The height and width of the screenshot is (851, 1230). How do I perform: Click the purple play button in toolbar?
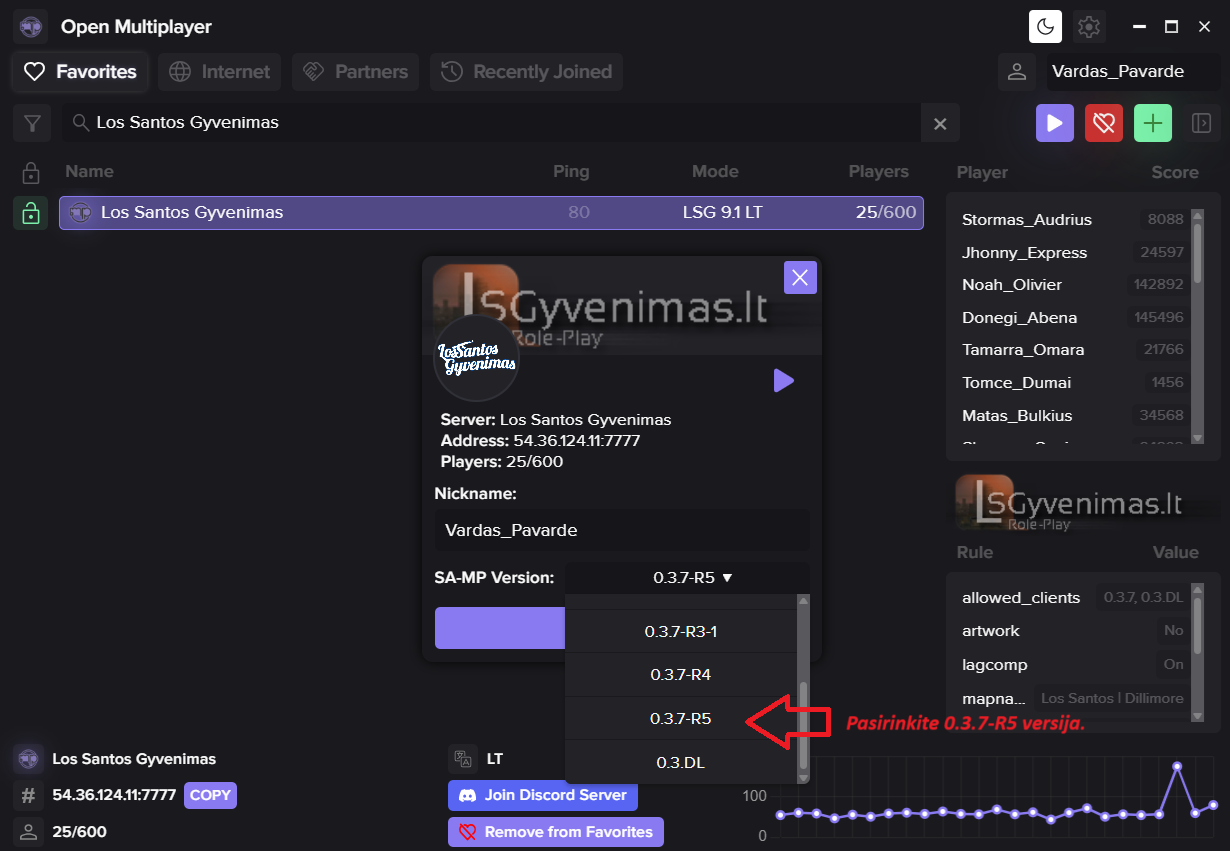coord(1054,123)
